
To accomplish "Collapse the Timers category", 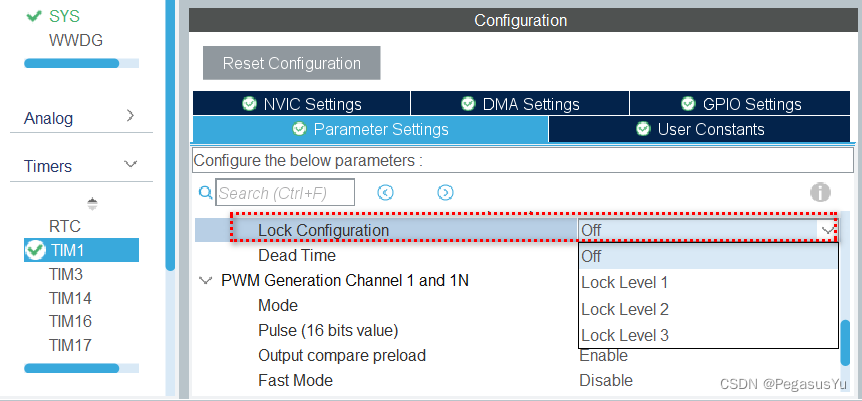I will 130,165.
